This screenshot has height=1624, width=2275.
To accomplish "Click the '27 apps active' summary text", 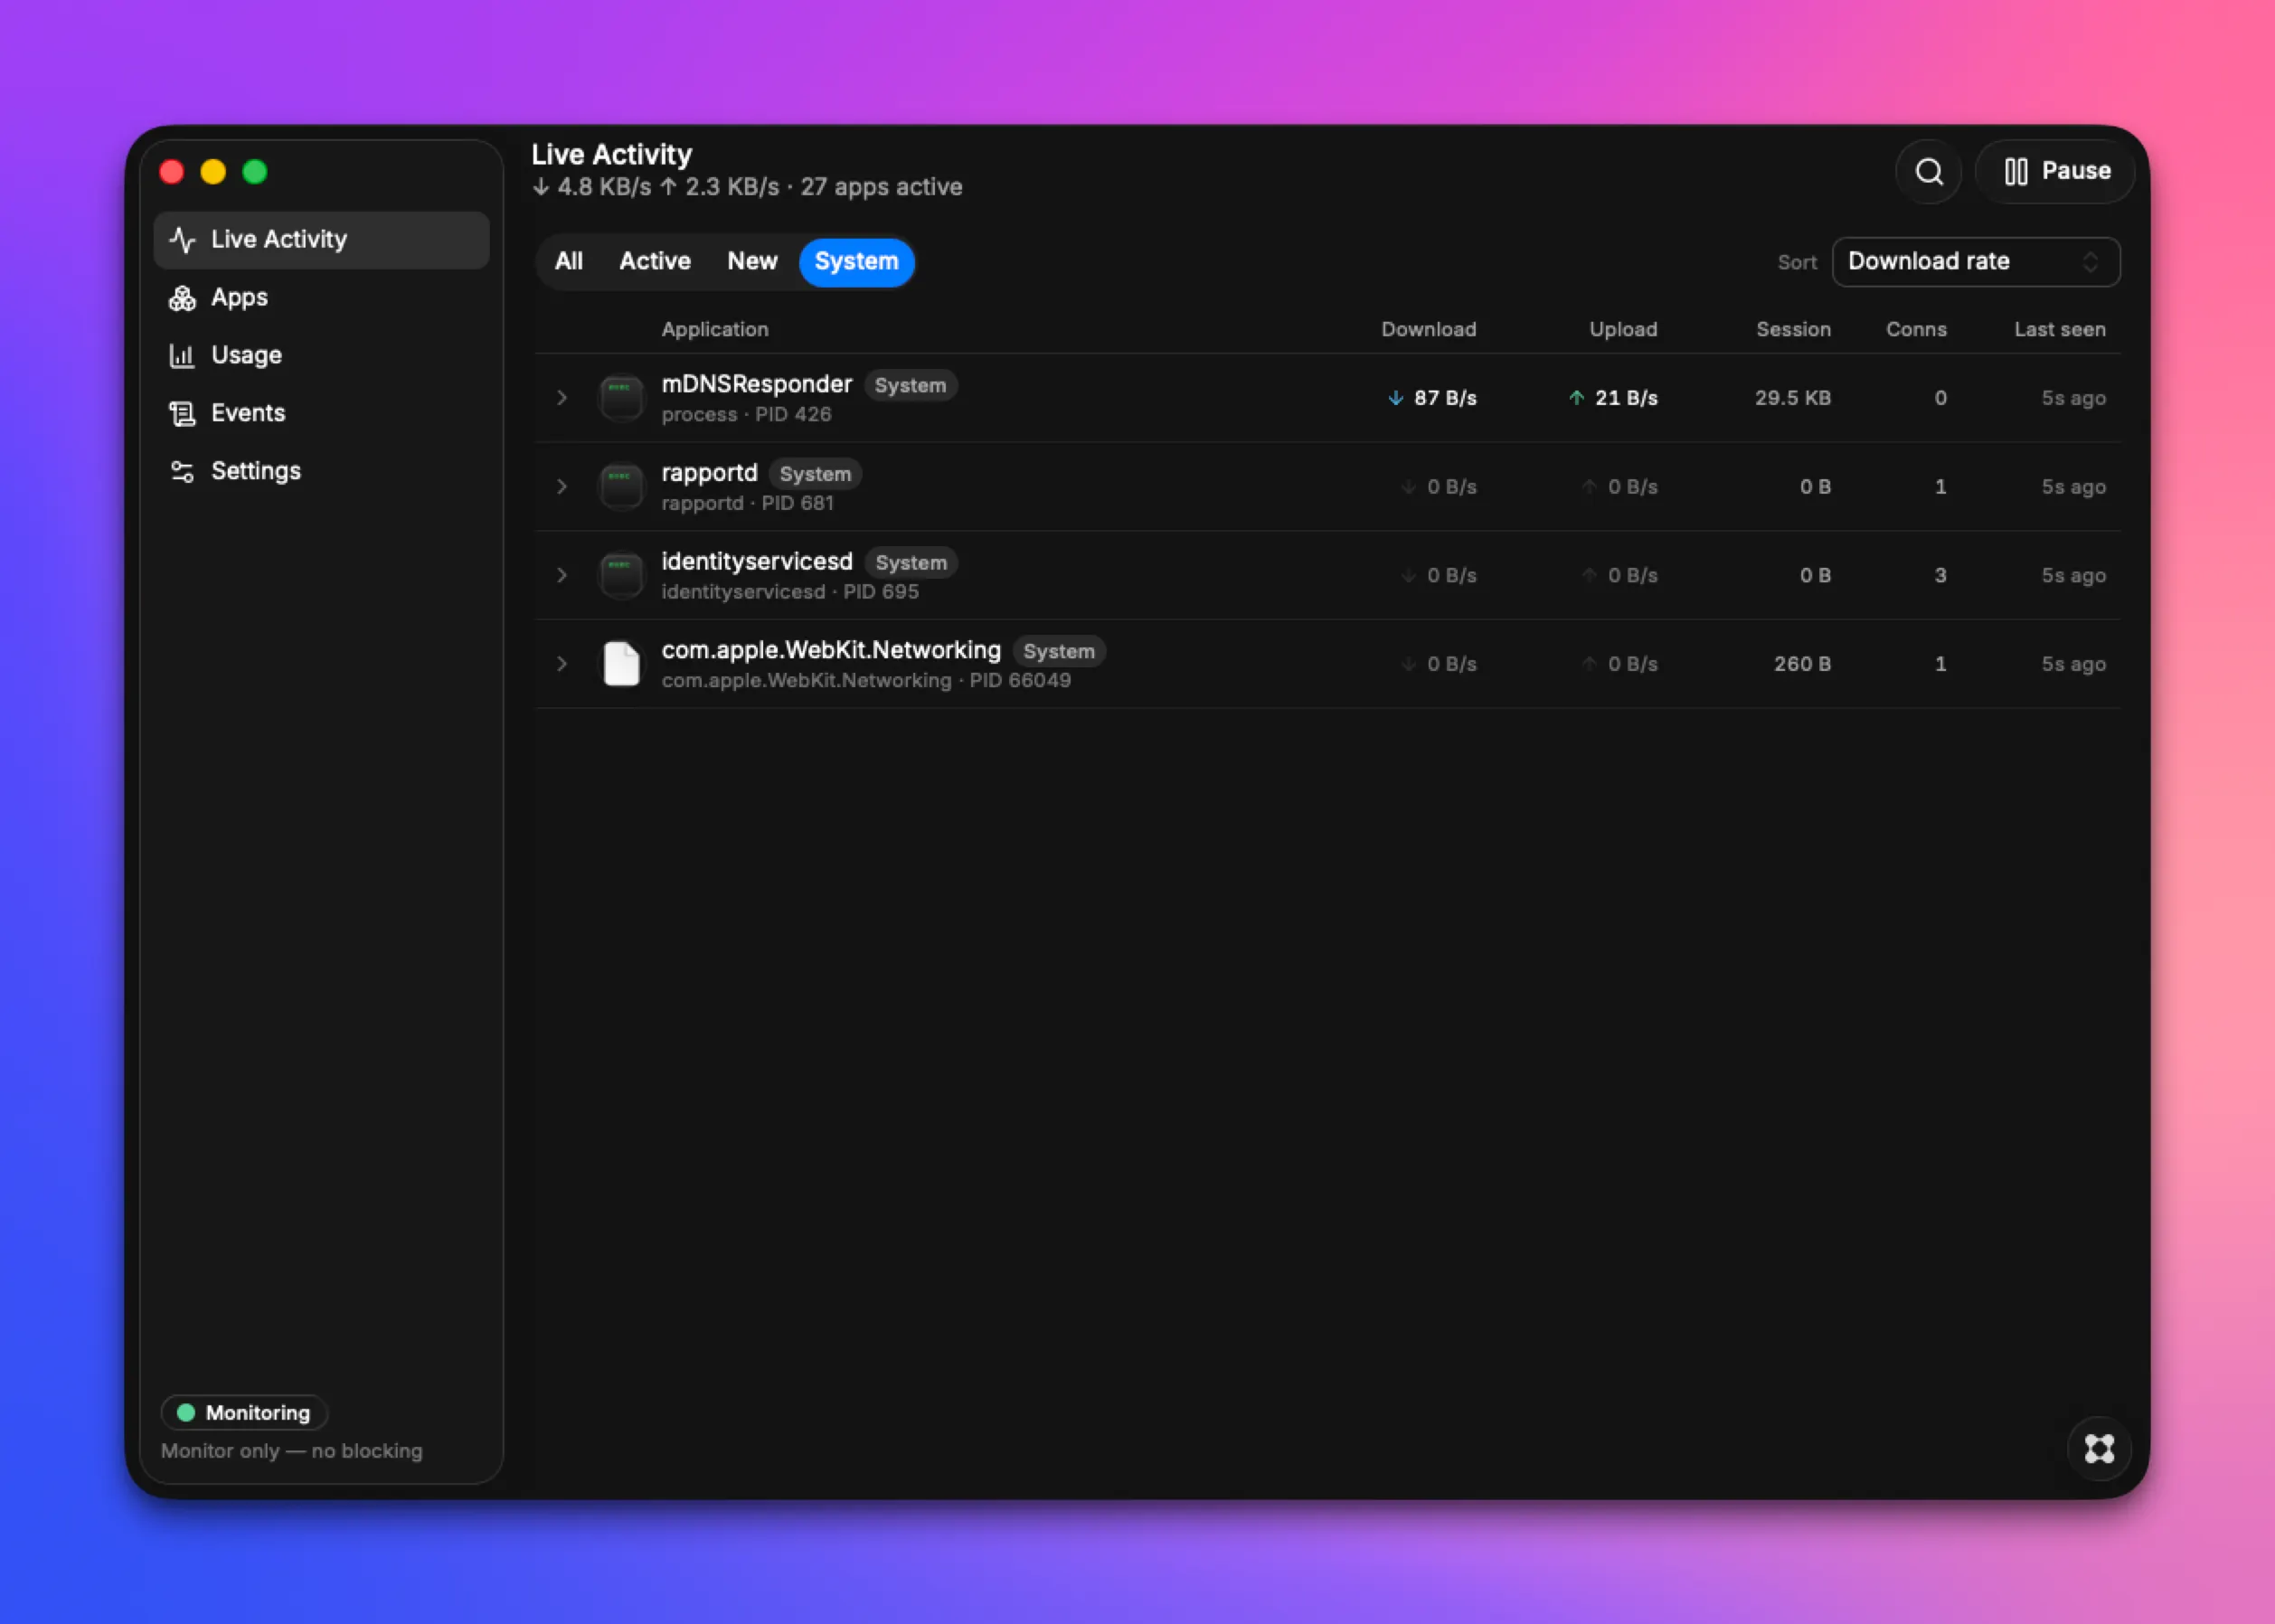I will [x=881, y=188].
